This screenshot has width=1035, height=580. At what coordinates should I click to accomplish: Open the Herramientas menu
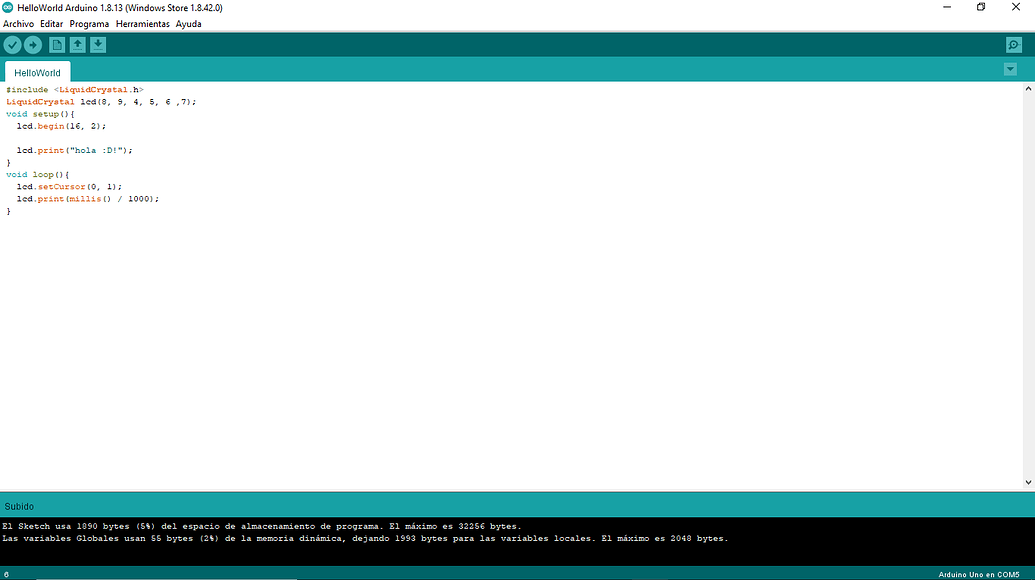[x=142, y=23]
